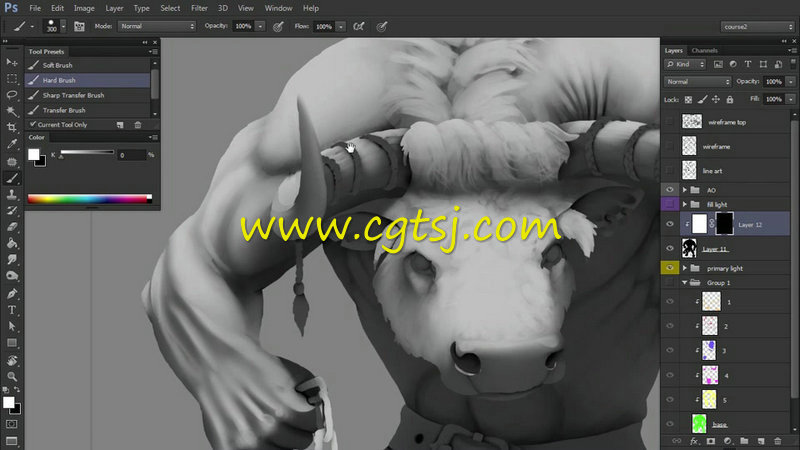
Task: Select the Brush tool in the toolbar
Action: pyautogui.click(x=12, y=178)
